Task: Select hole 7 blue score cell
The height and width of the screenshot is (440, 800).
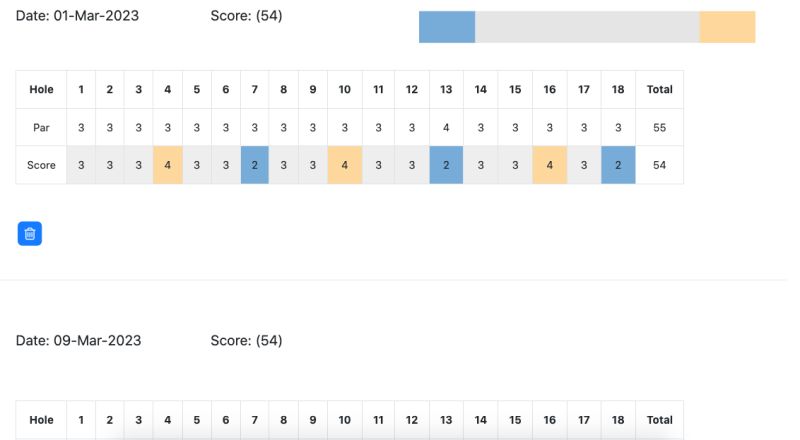Action: (x=255, y=165)
